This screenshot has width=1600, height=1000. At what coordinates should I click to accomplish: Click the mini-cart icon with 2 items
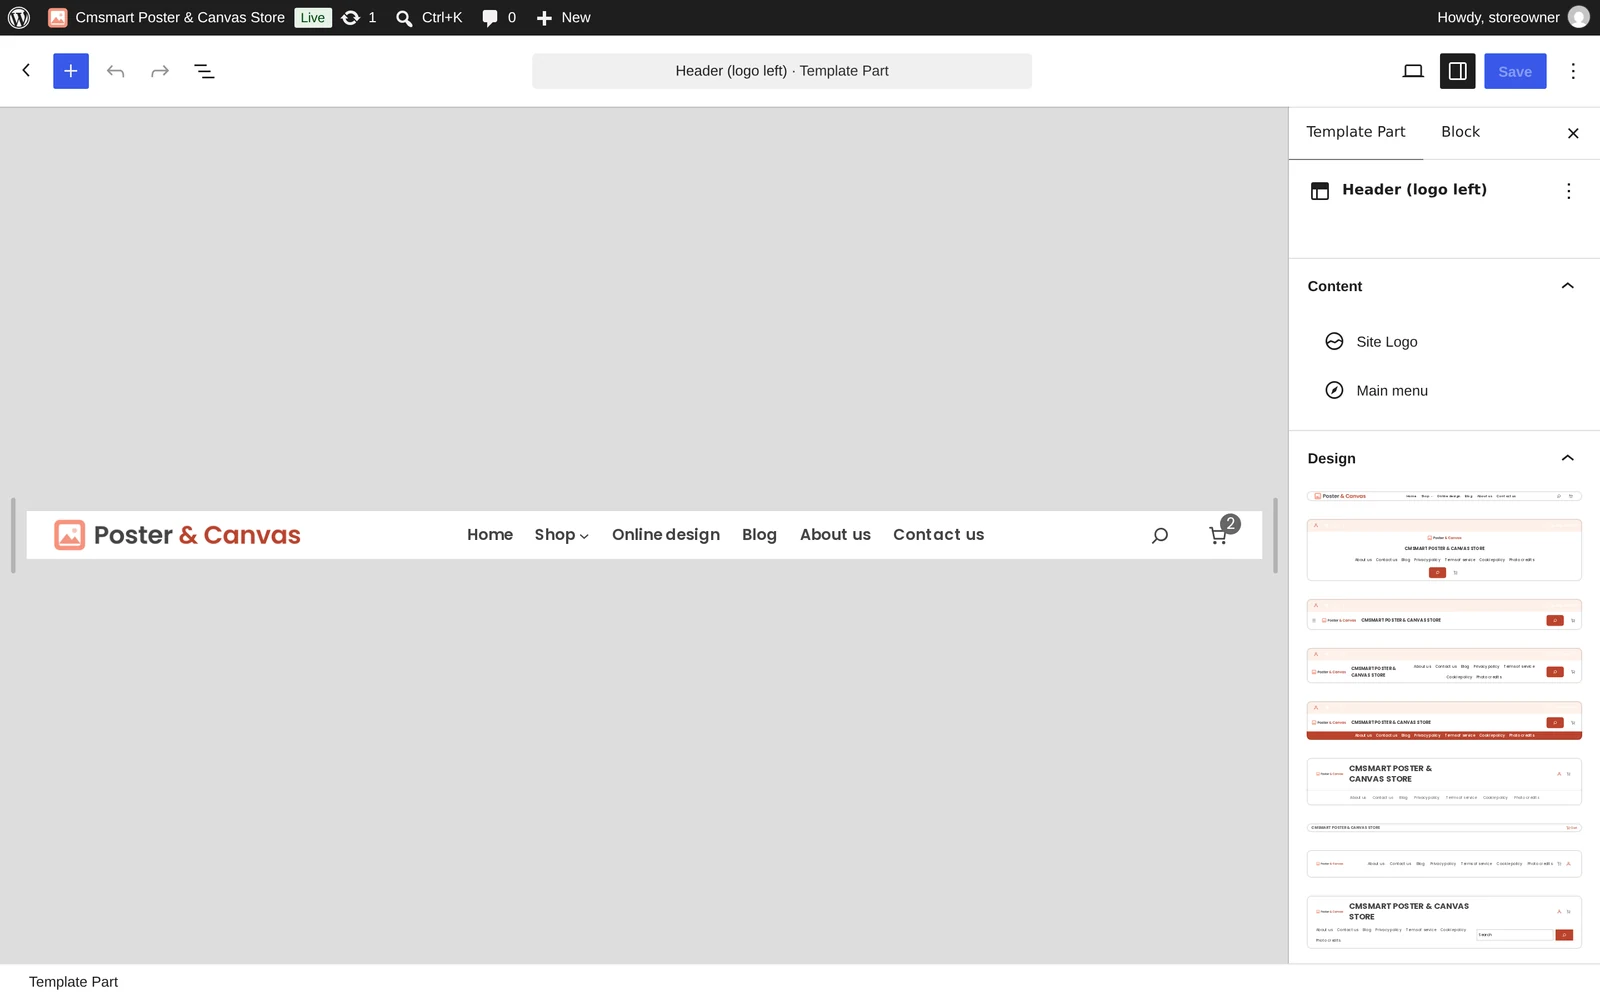coord(1222,532)
